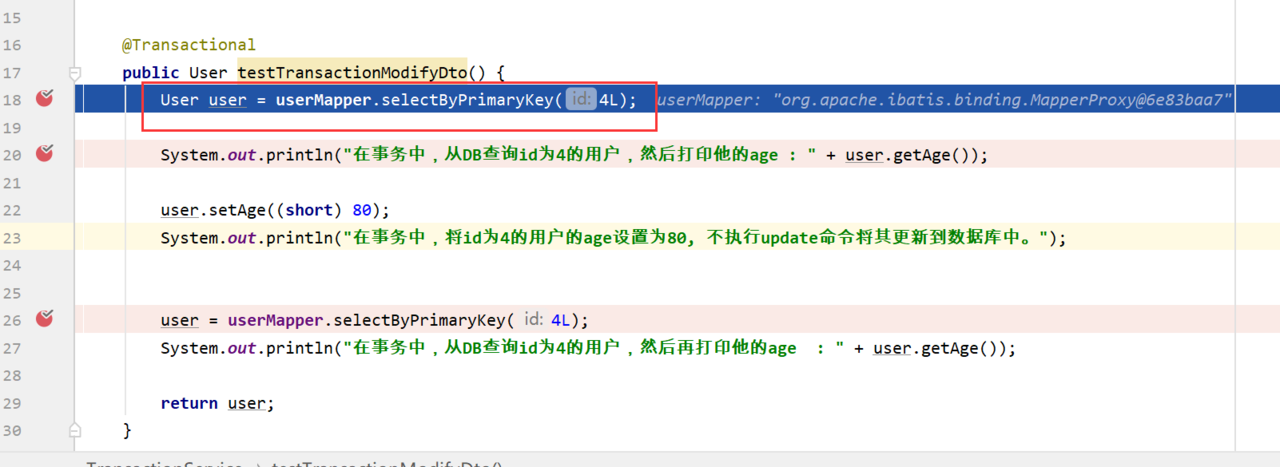The height and width of the screenshot is (467, 1280).
Task: Click the User return type on line 17
Action: click(208, 73)
